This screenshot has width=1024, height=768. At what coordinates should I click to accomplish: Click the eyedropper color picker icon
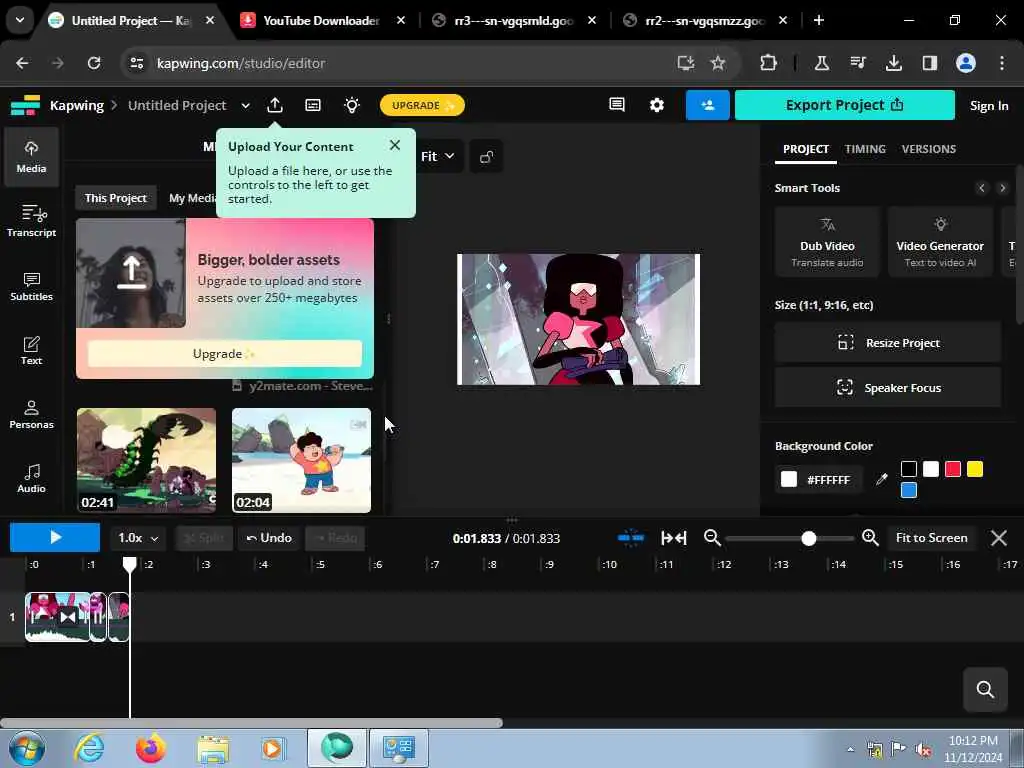pos(882,479)
